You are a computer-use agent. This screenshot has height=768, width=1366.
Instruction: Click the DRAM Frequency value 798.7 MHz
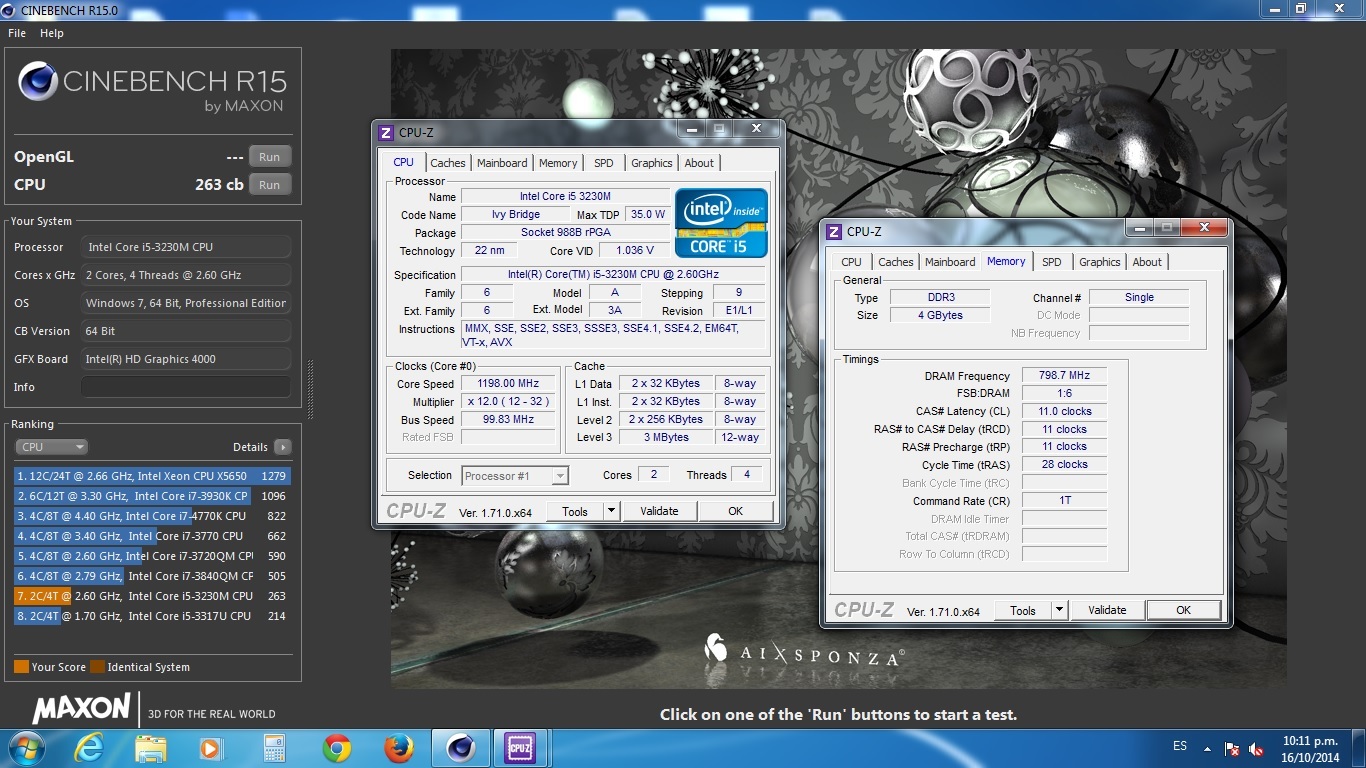(x=1064, y=376)
